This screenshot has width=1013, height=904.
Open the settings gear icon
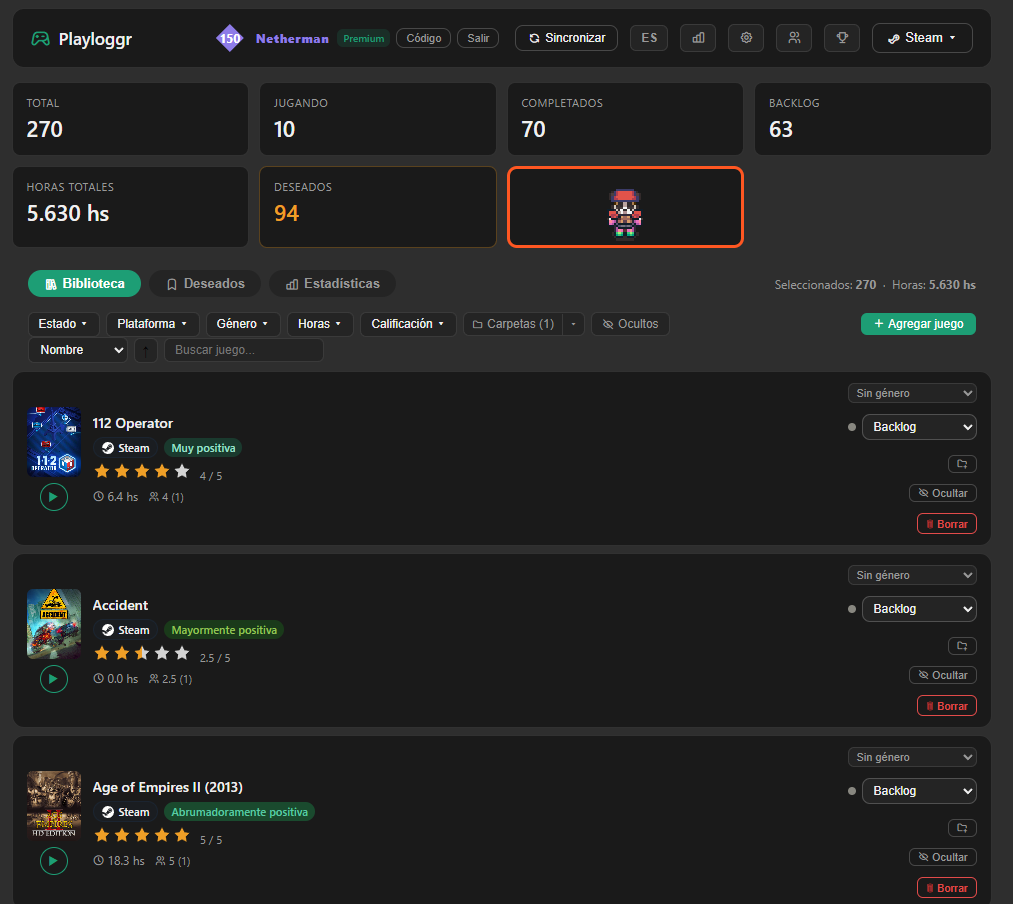(746, 38)
